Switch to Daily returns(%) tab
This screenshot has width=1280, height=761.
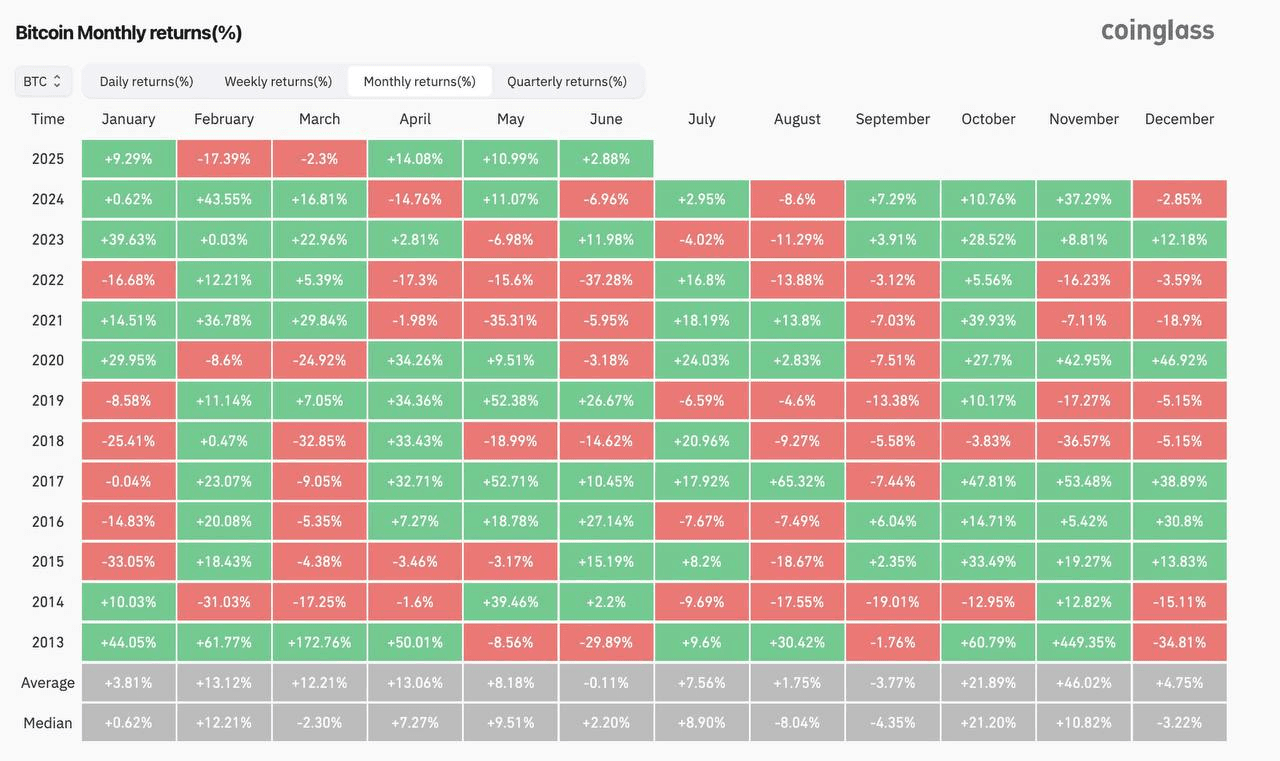click(x=146, y=81)
